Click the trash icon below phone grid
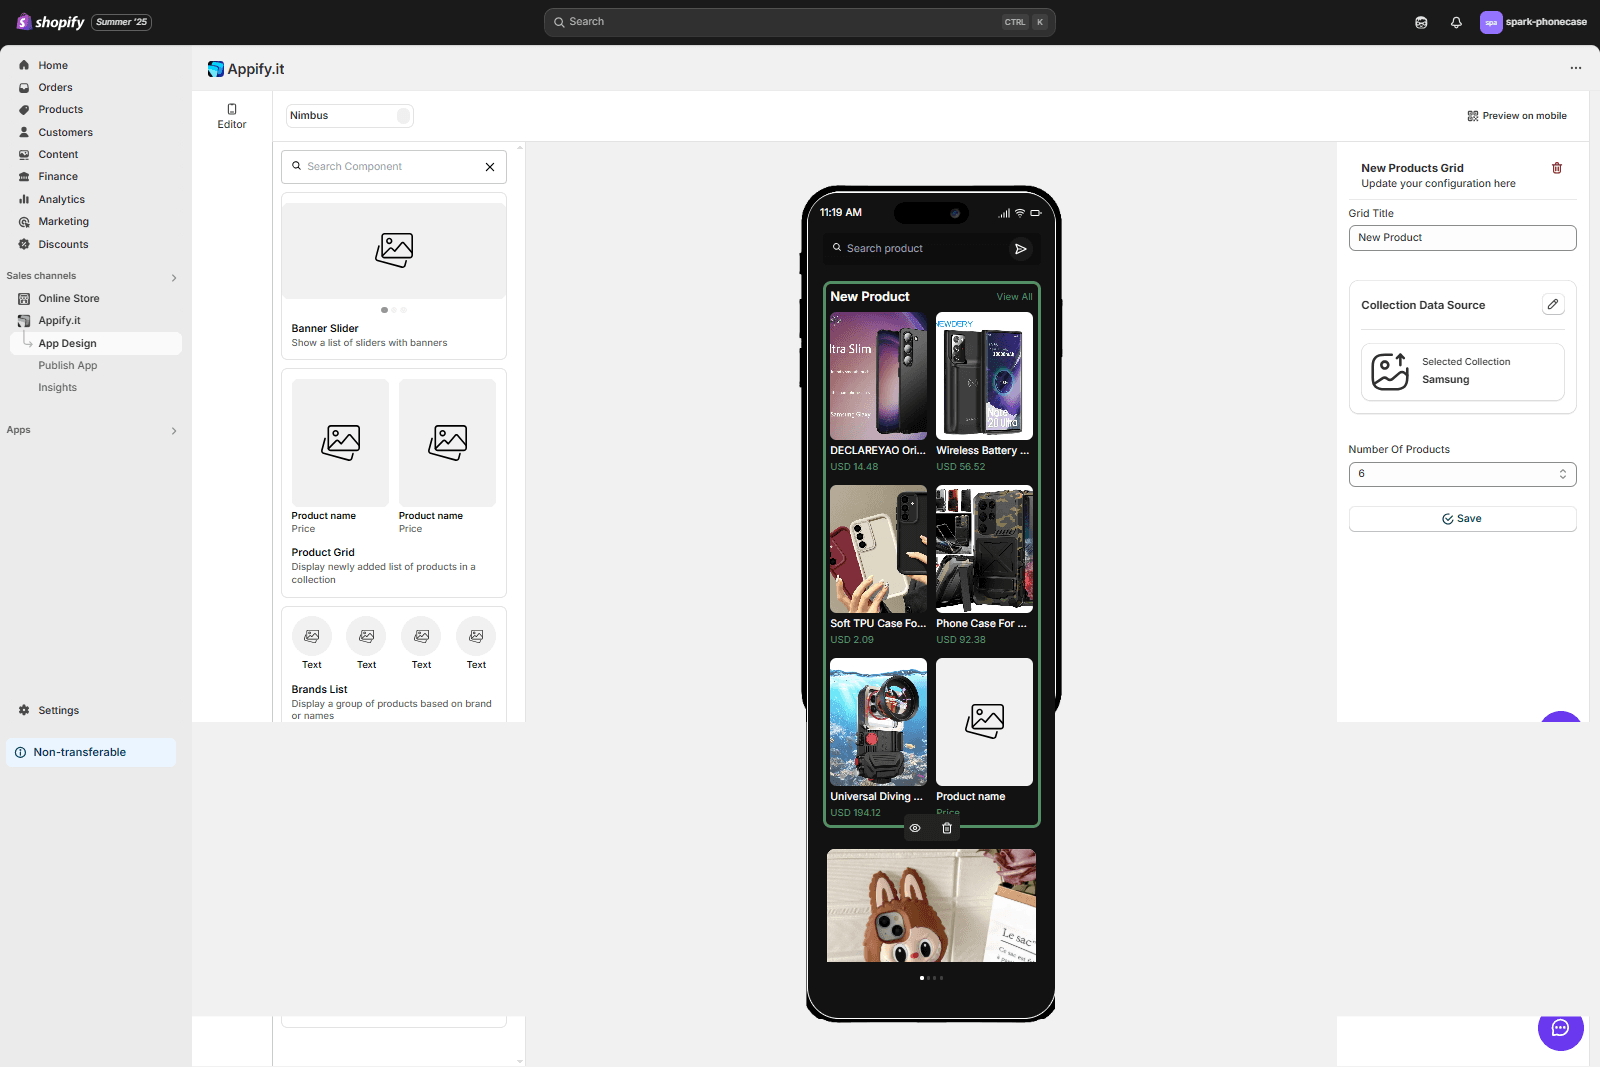1600x1067 pixels. (947, 828)
